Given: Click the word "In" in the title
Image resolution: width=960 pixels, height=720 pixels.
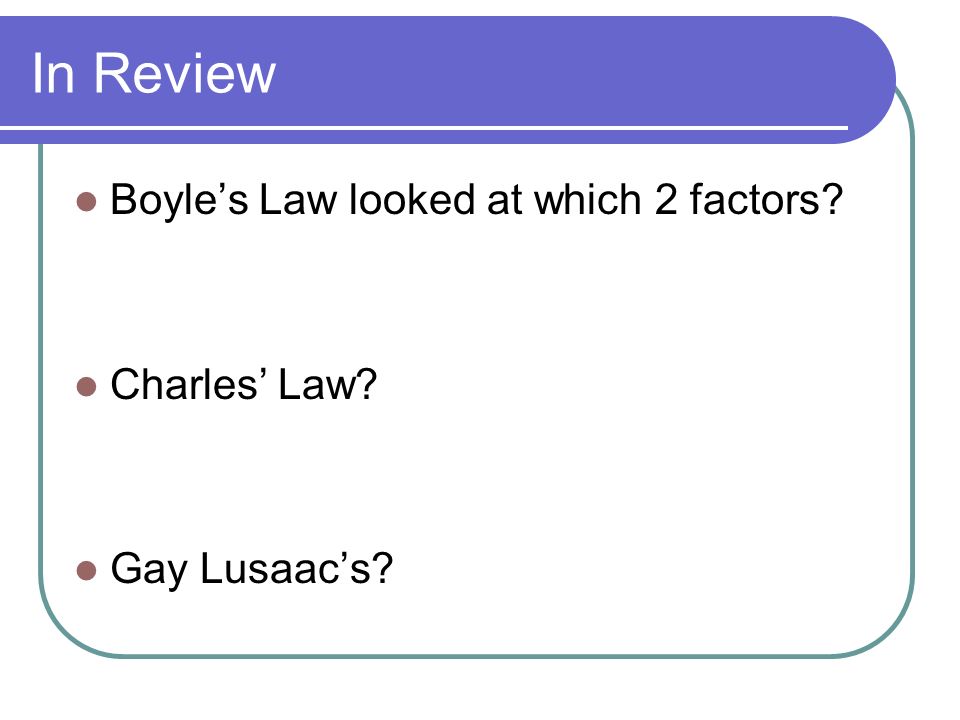Looking at the screenshot, I should click(x=53, y=73).
